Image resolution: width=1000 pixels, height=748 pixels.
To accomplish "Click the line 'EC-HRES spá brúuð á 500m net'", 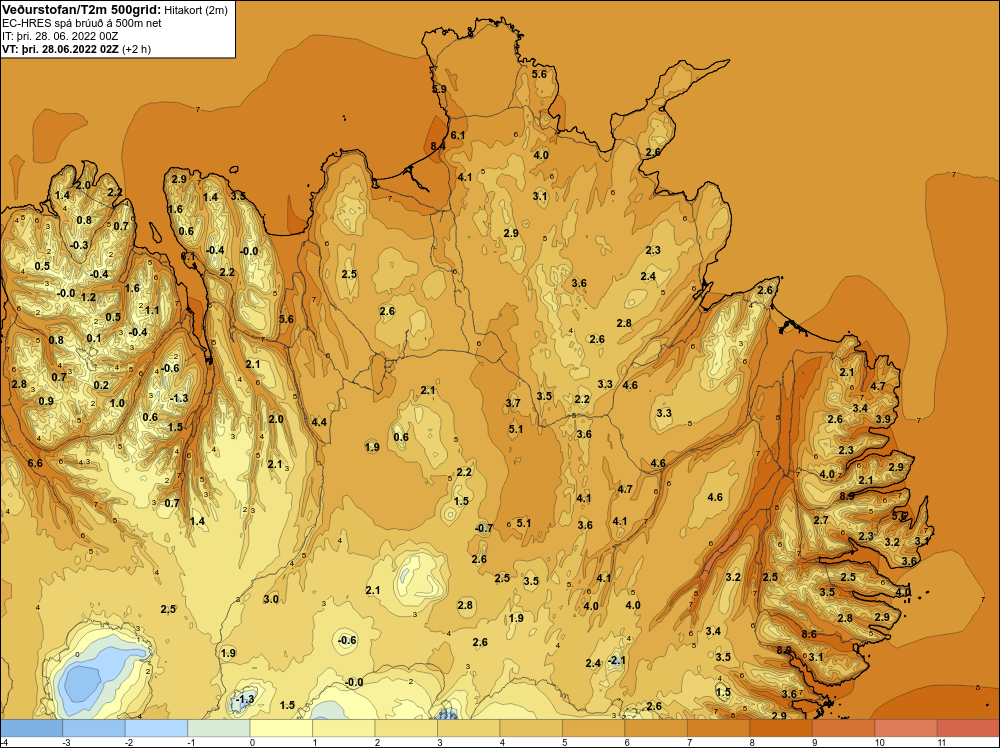I will tap(82, 23).
